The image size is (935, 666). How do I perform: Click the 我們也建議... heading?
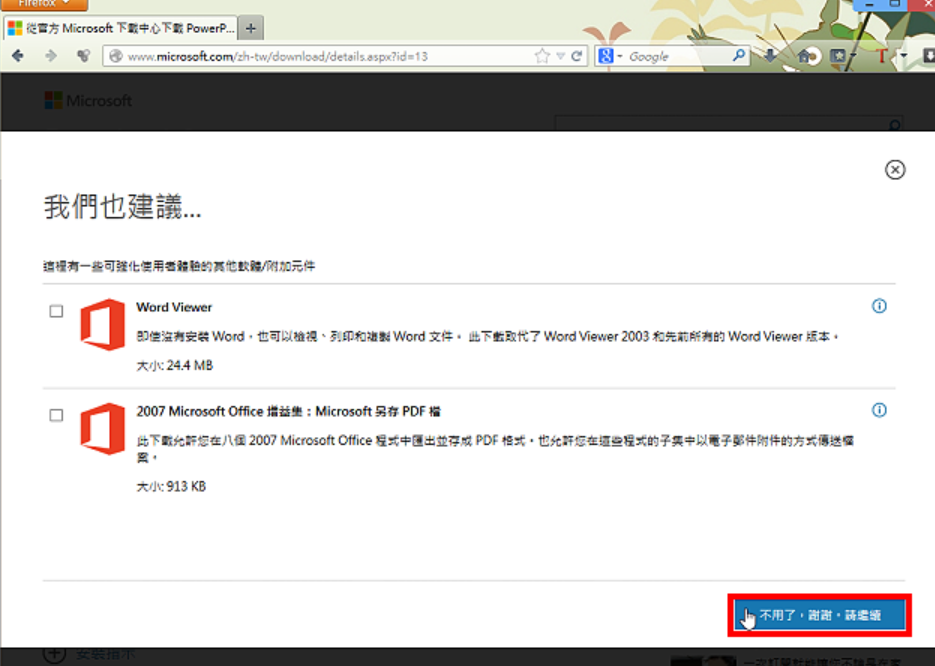coord(122,207)
